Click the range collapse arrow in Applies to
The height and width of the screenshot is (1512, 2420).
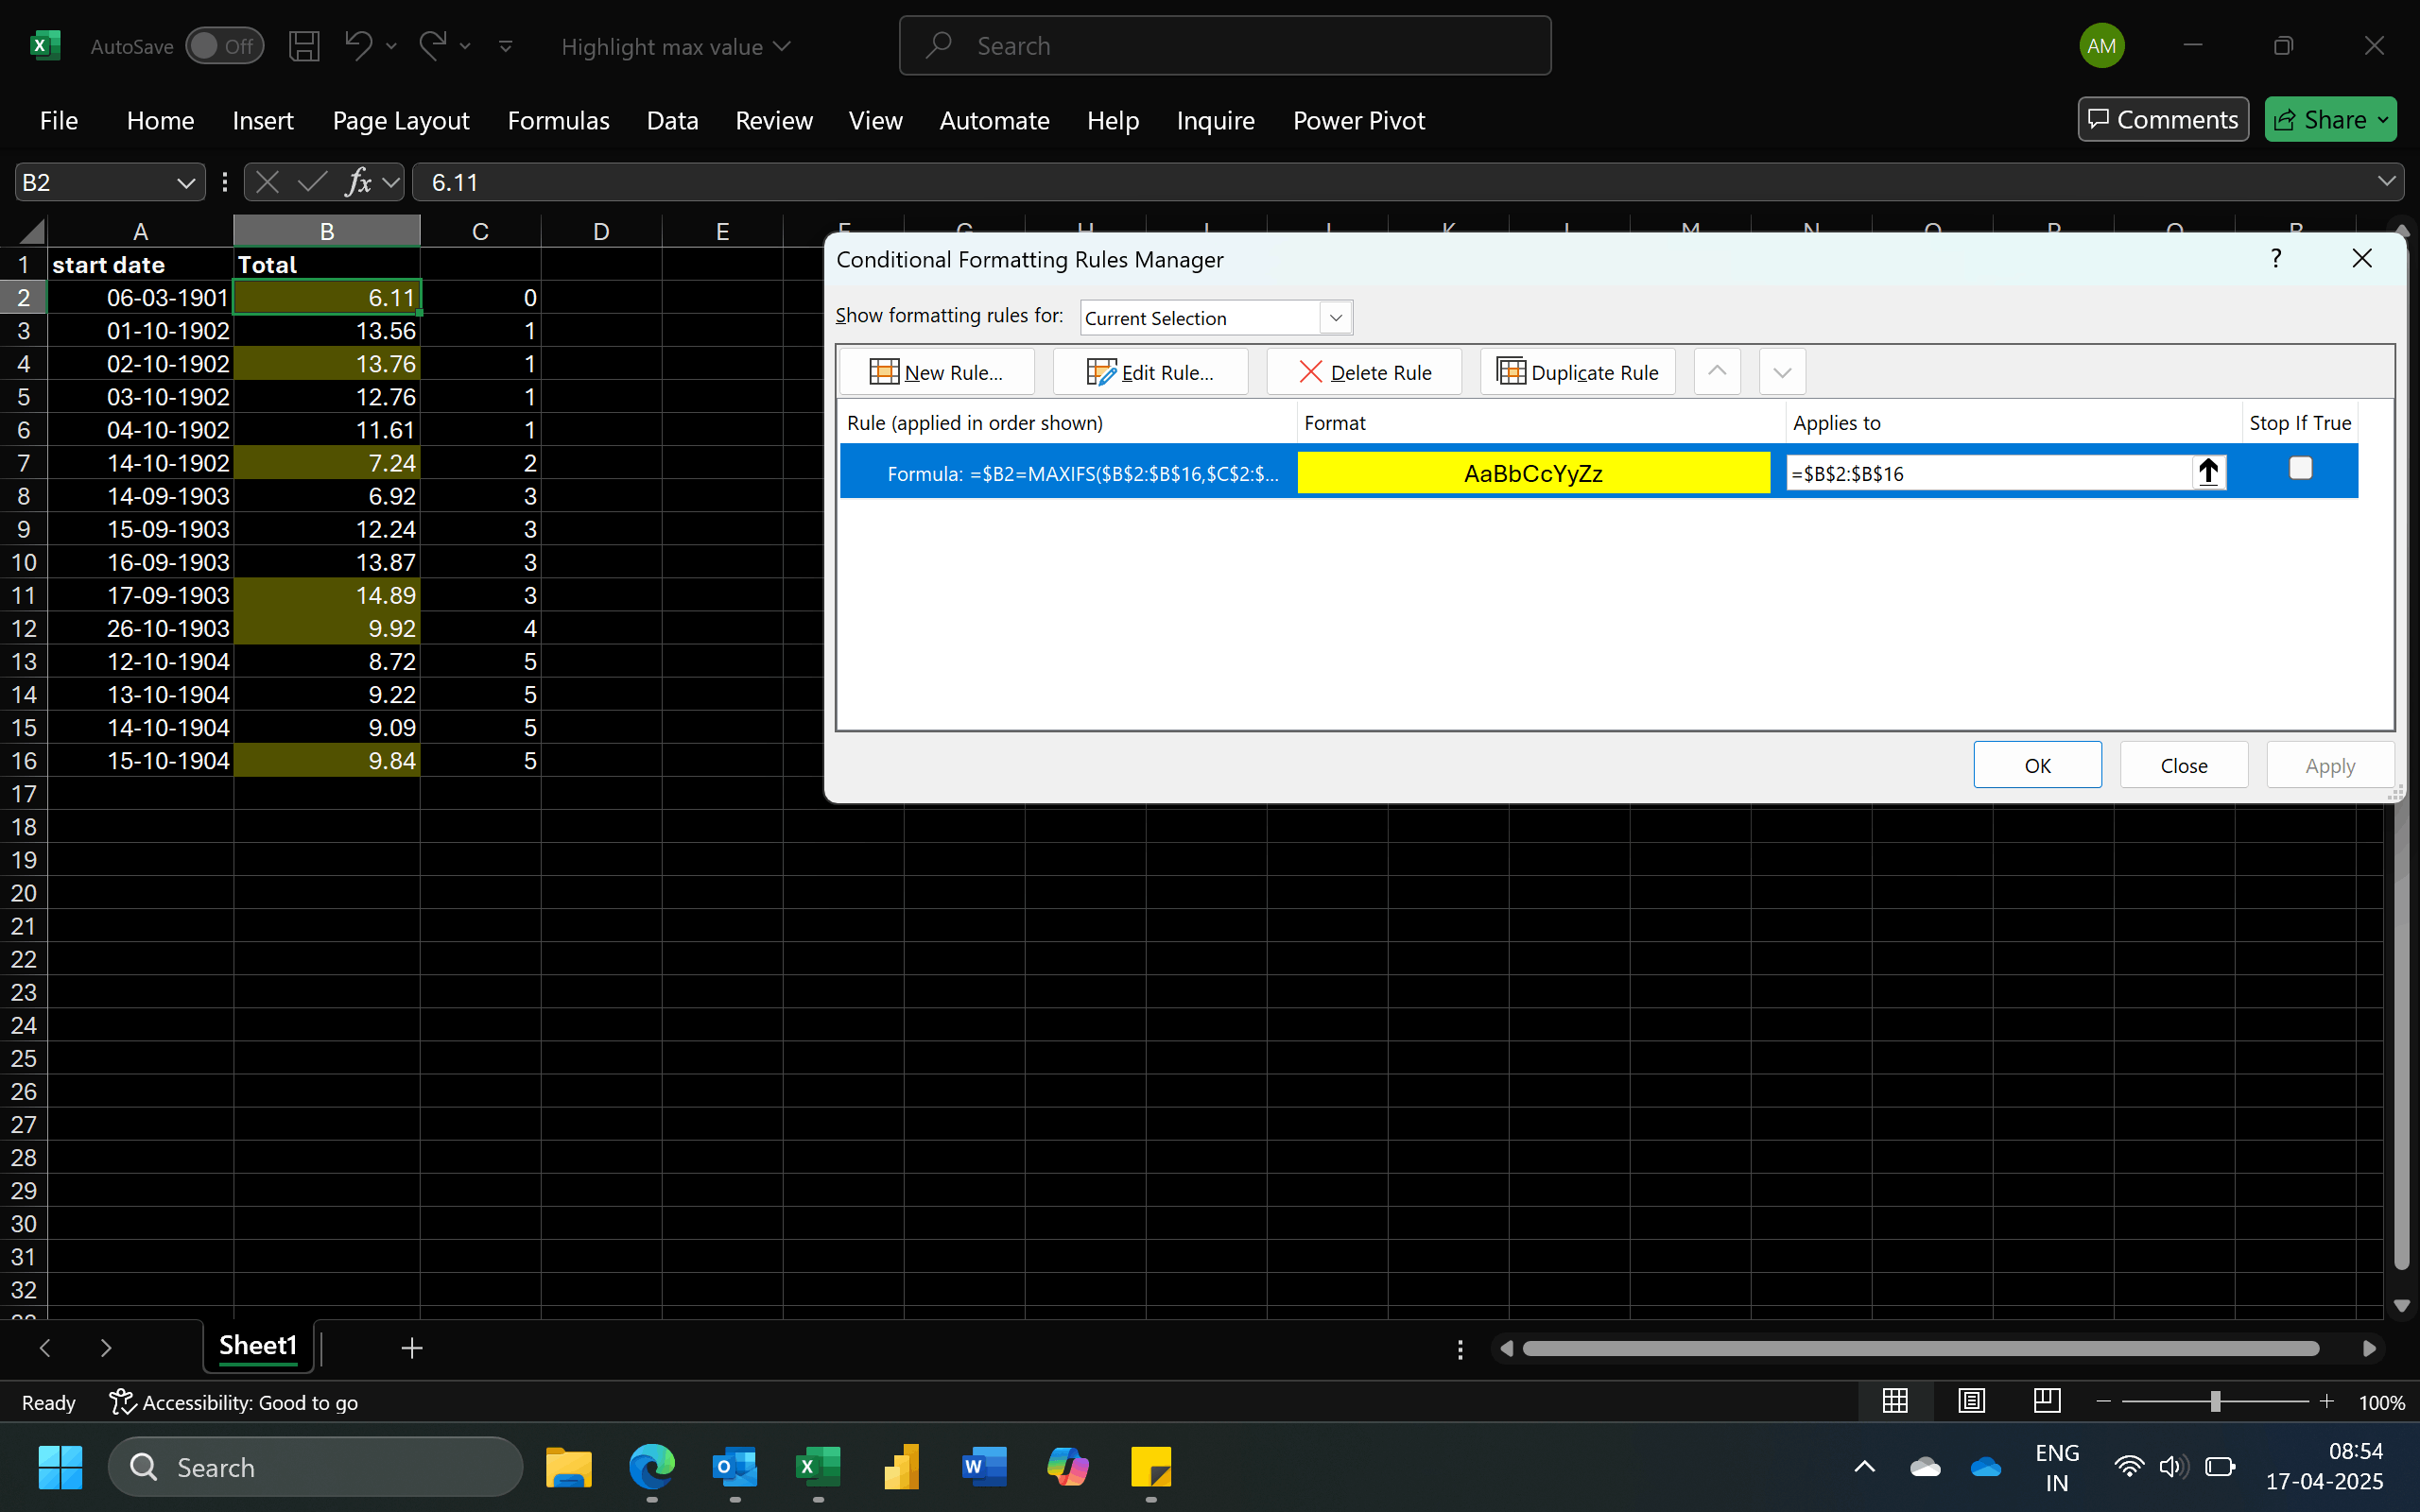tap(2208, 472)
